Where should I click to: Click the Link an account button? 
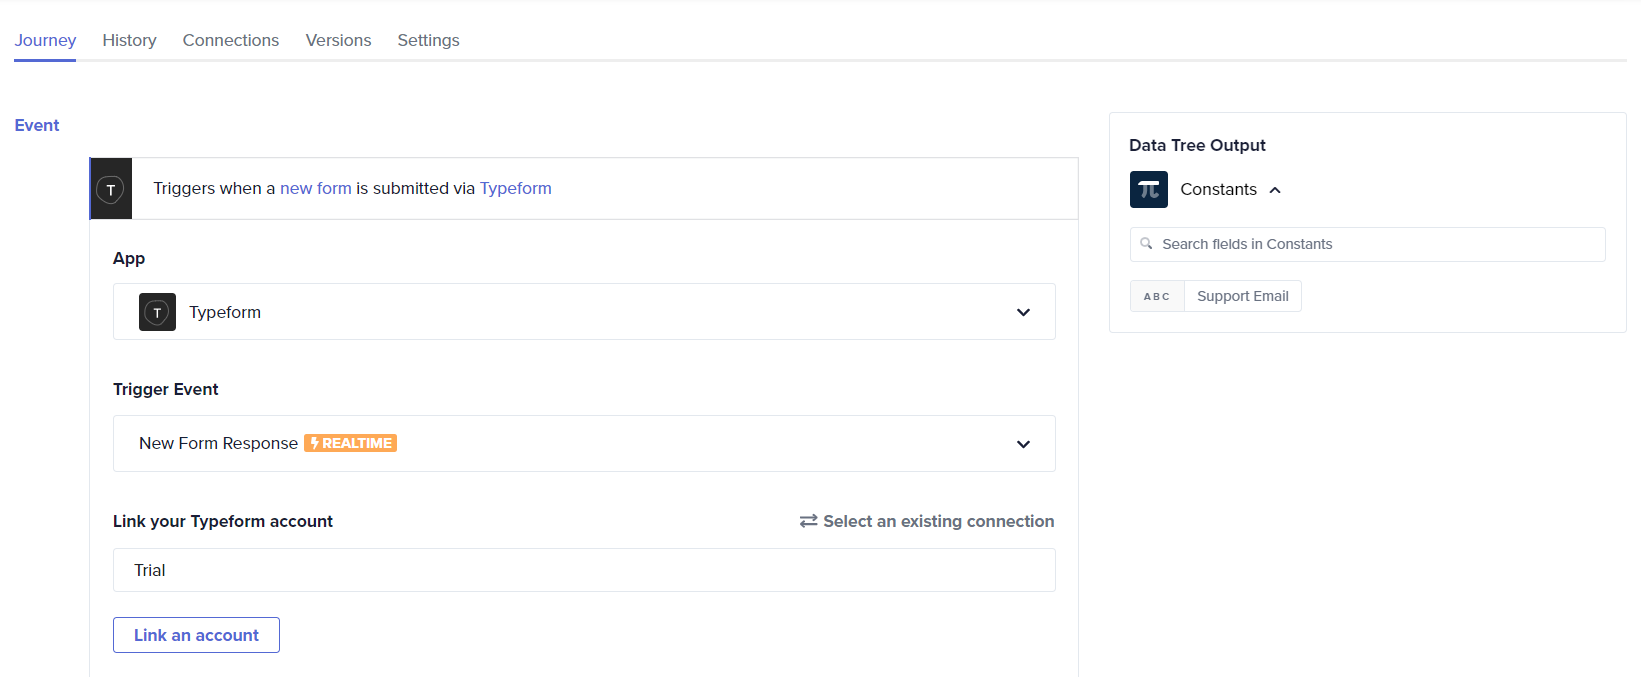(x=196, y=635)
